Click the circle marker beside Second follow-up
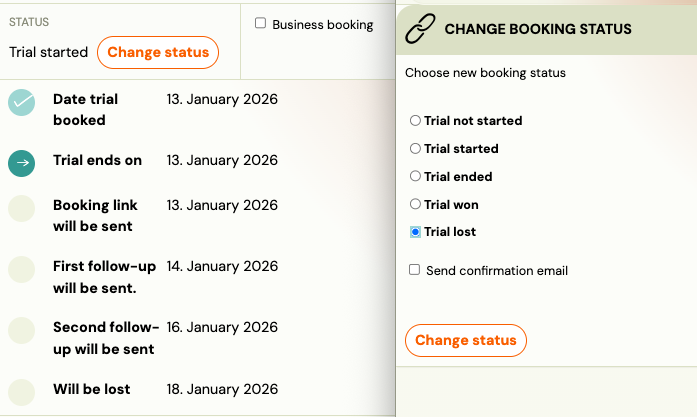 (x=22, y=329)
